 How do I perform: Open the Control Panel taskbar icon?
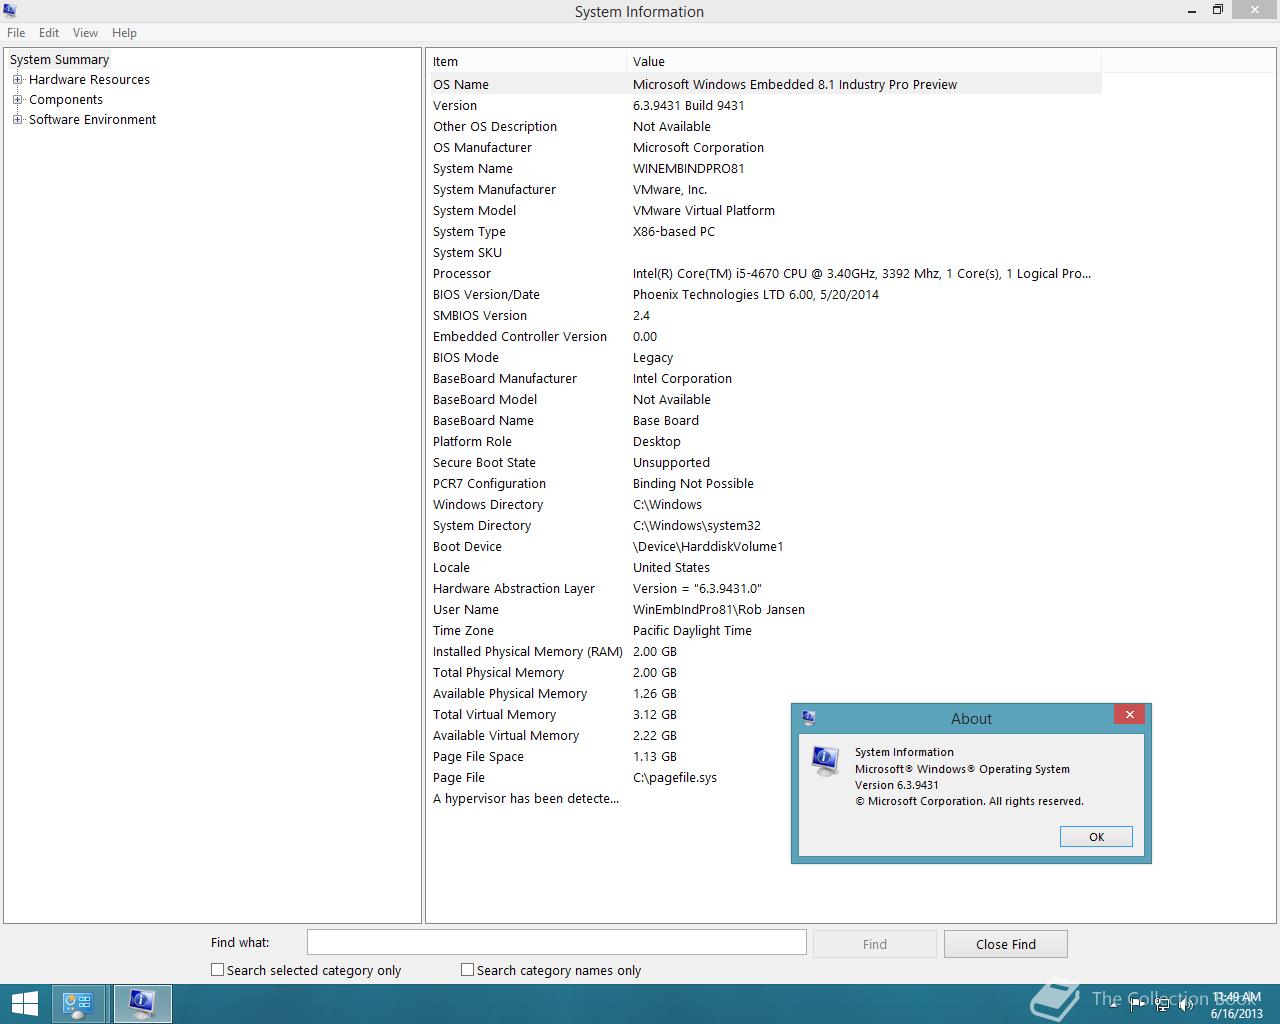pyautogui.click(x=78, y=1004)
